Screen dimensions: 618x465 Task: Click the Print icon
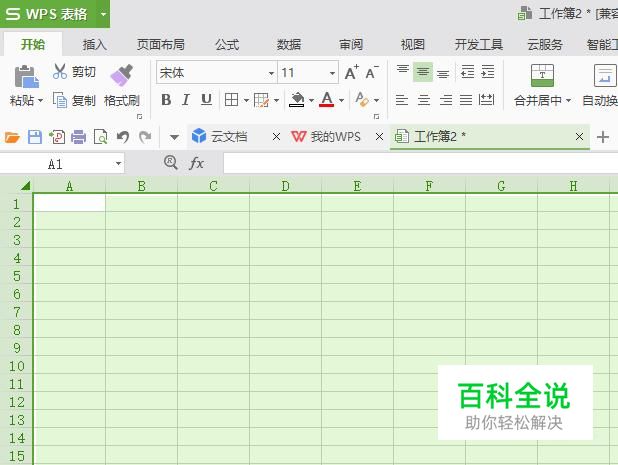[x=78, y=137]
